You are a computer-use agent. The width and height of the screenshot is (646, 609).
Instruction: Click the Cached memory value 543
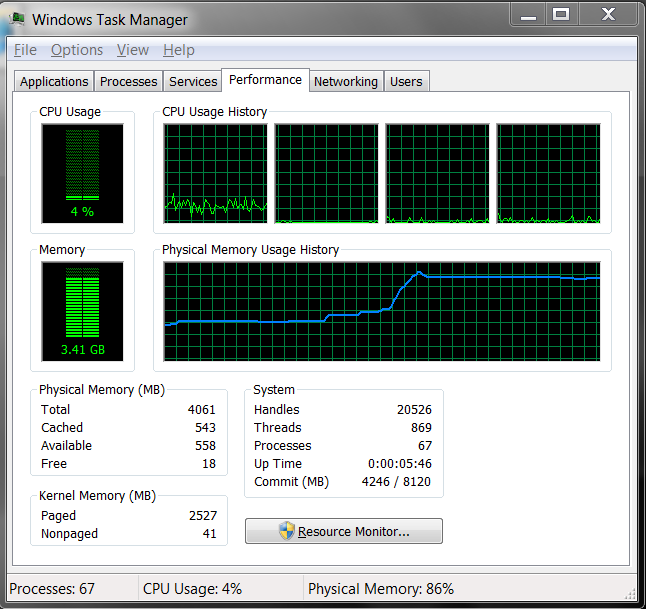[205, 428]
